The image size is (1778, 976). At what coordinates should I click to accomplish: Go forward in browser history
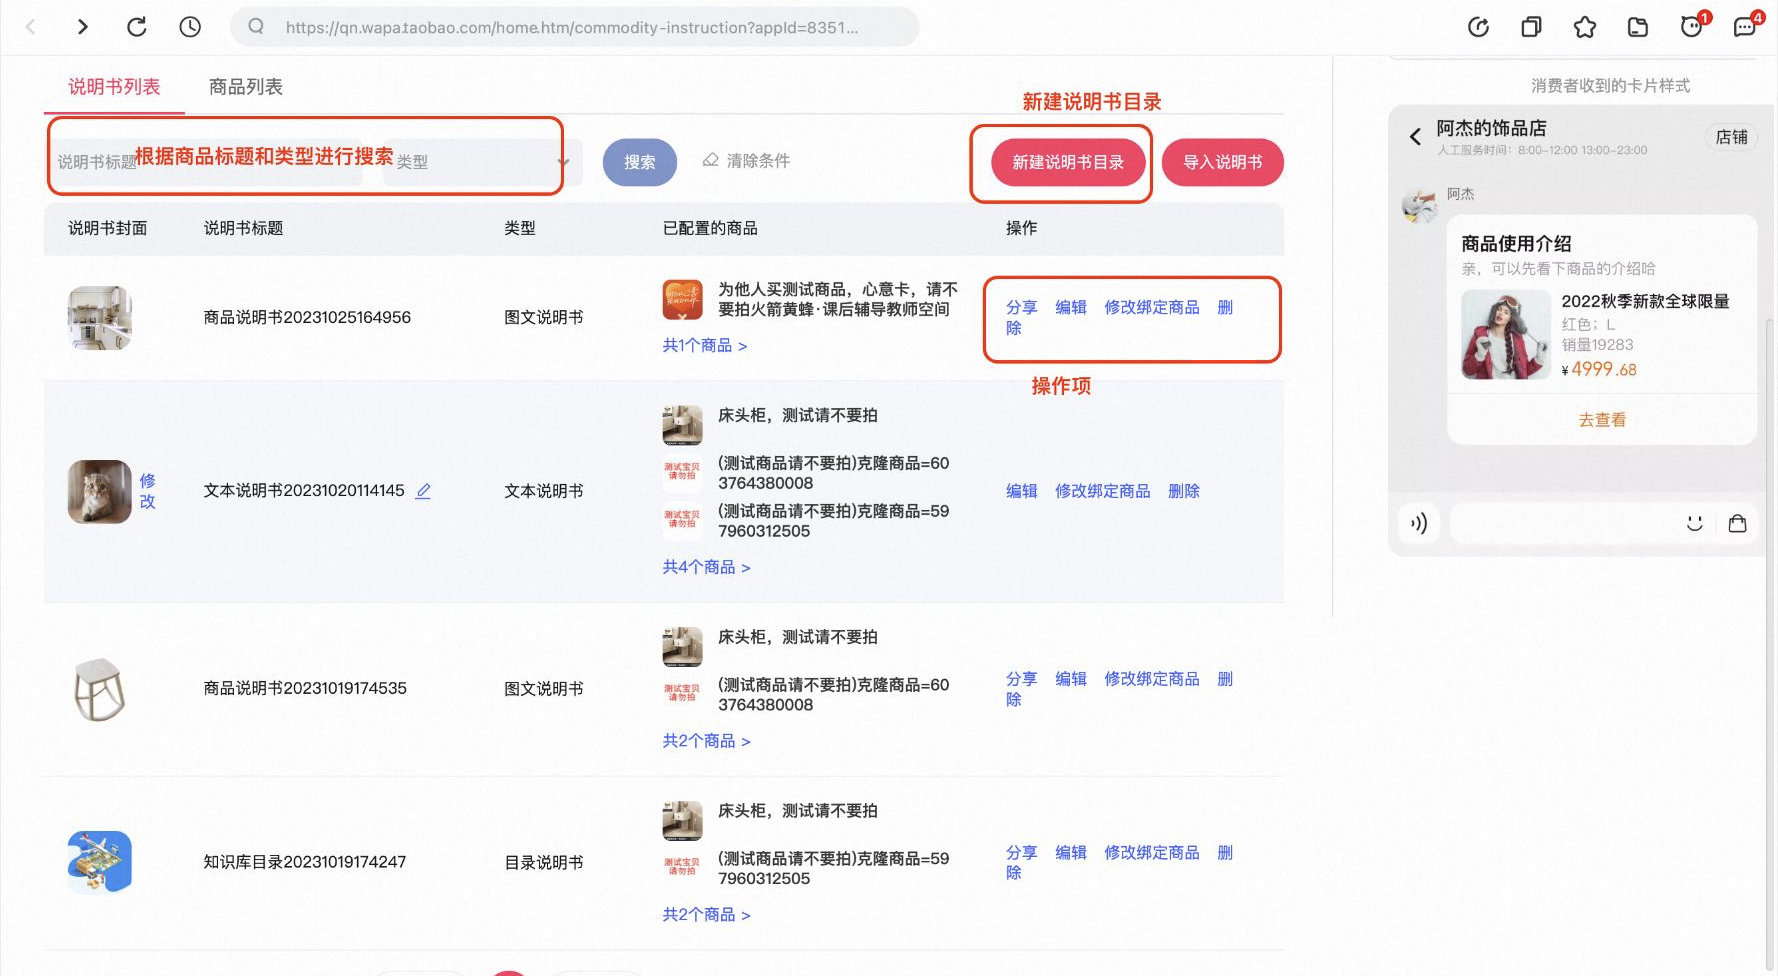[83, 27]
